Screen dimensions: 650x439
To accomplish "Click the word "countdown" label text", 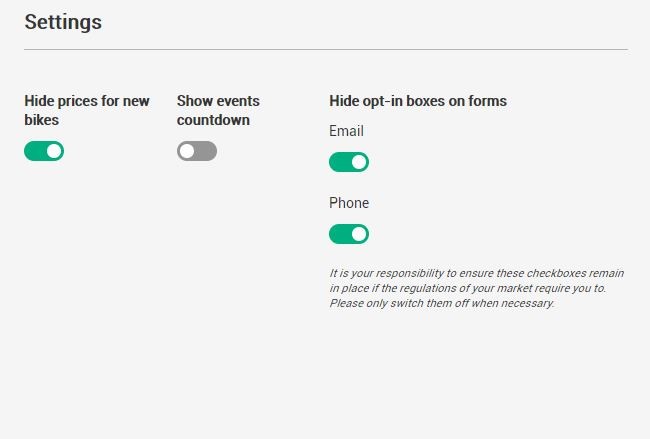I will pyautogui.click(x=213, y=120).
